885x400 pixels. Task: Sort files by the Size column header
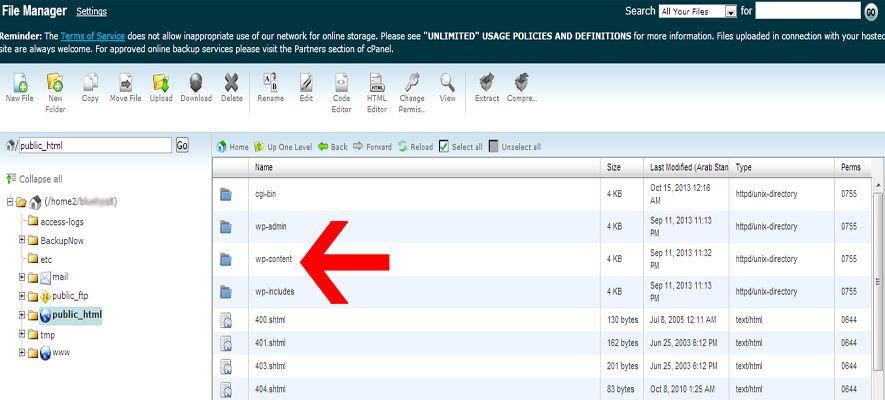pos(614,167)
